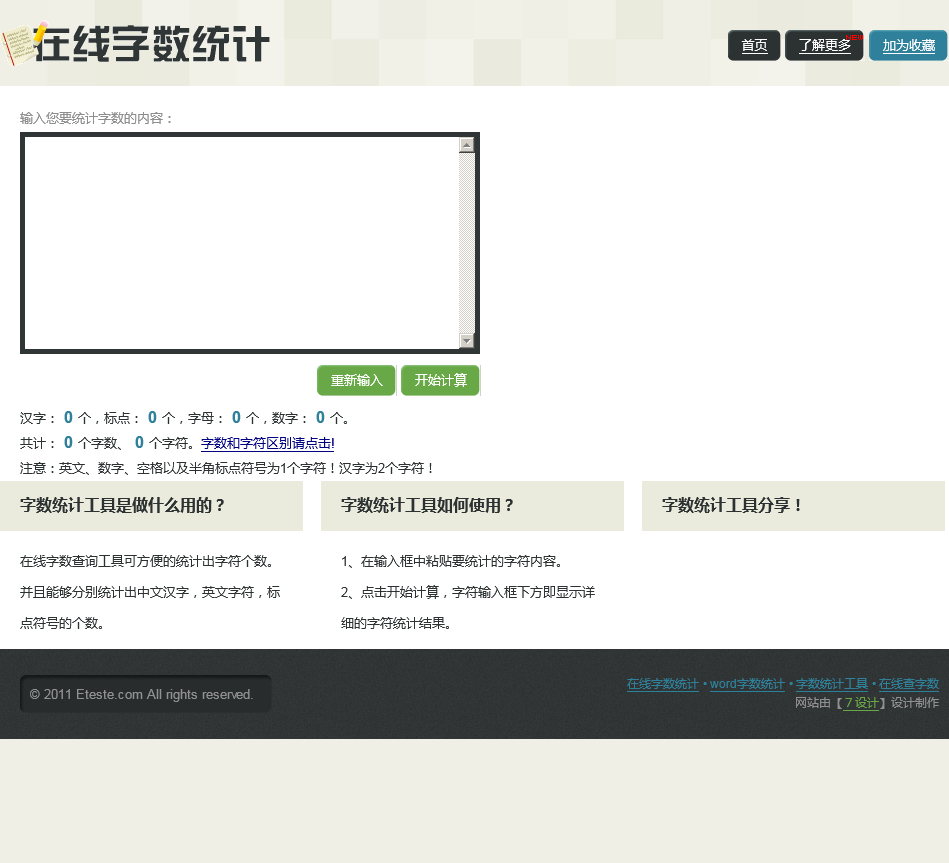This screenshot has height=863, width=949.
Task: Click the textarea scrollbar down arrow
Action: (x=467, y=341)
